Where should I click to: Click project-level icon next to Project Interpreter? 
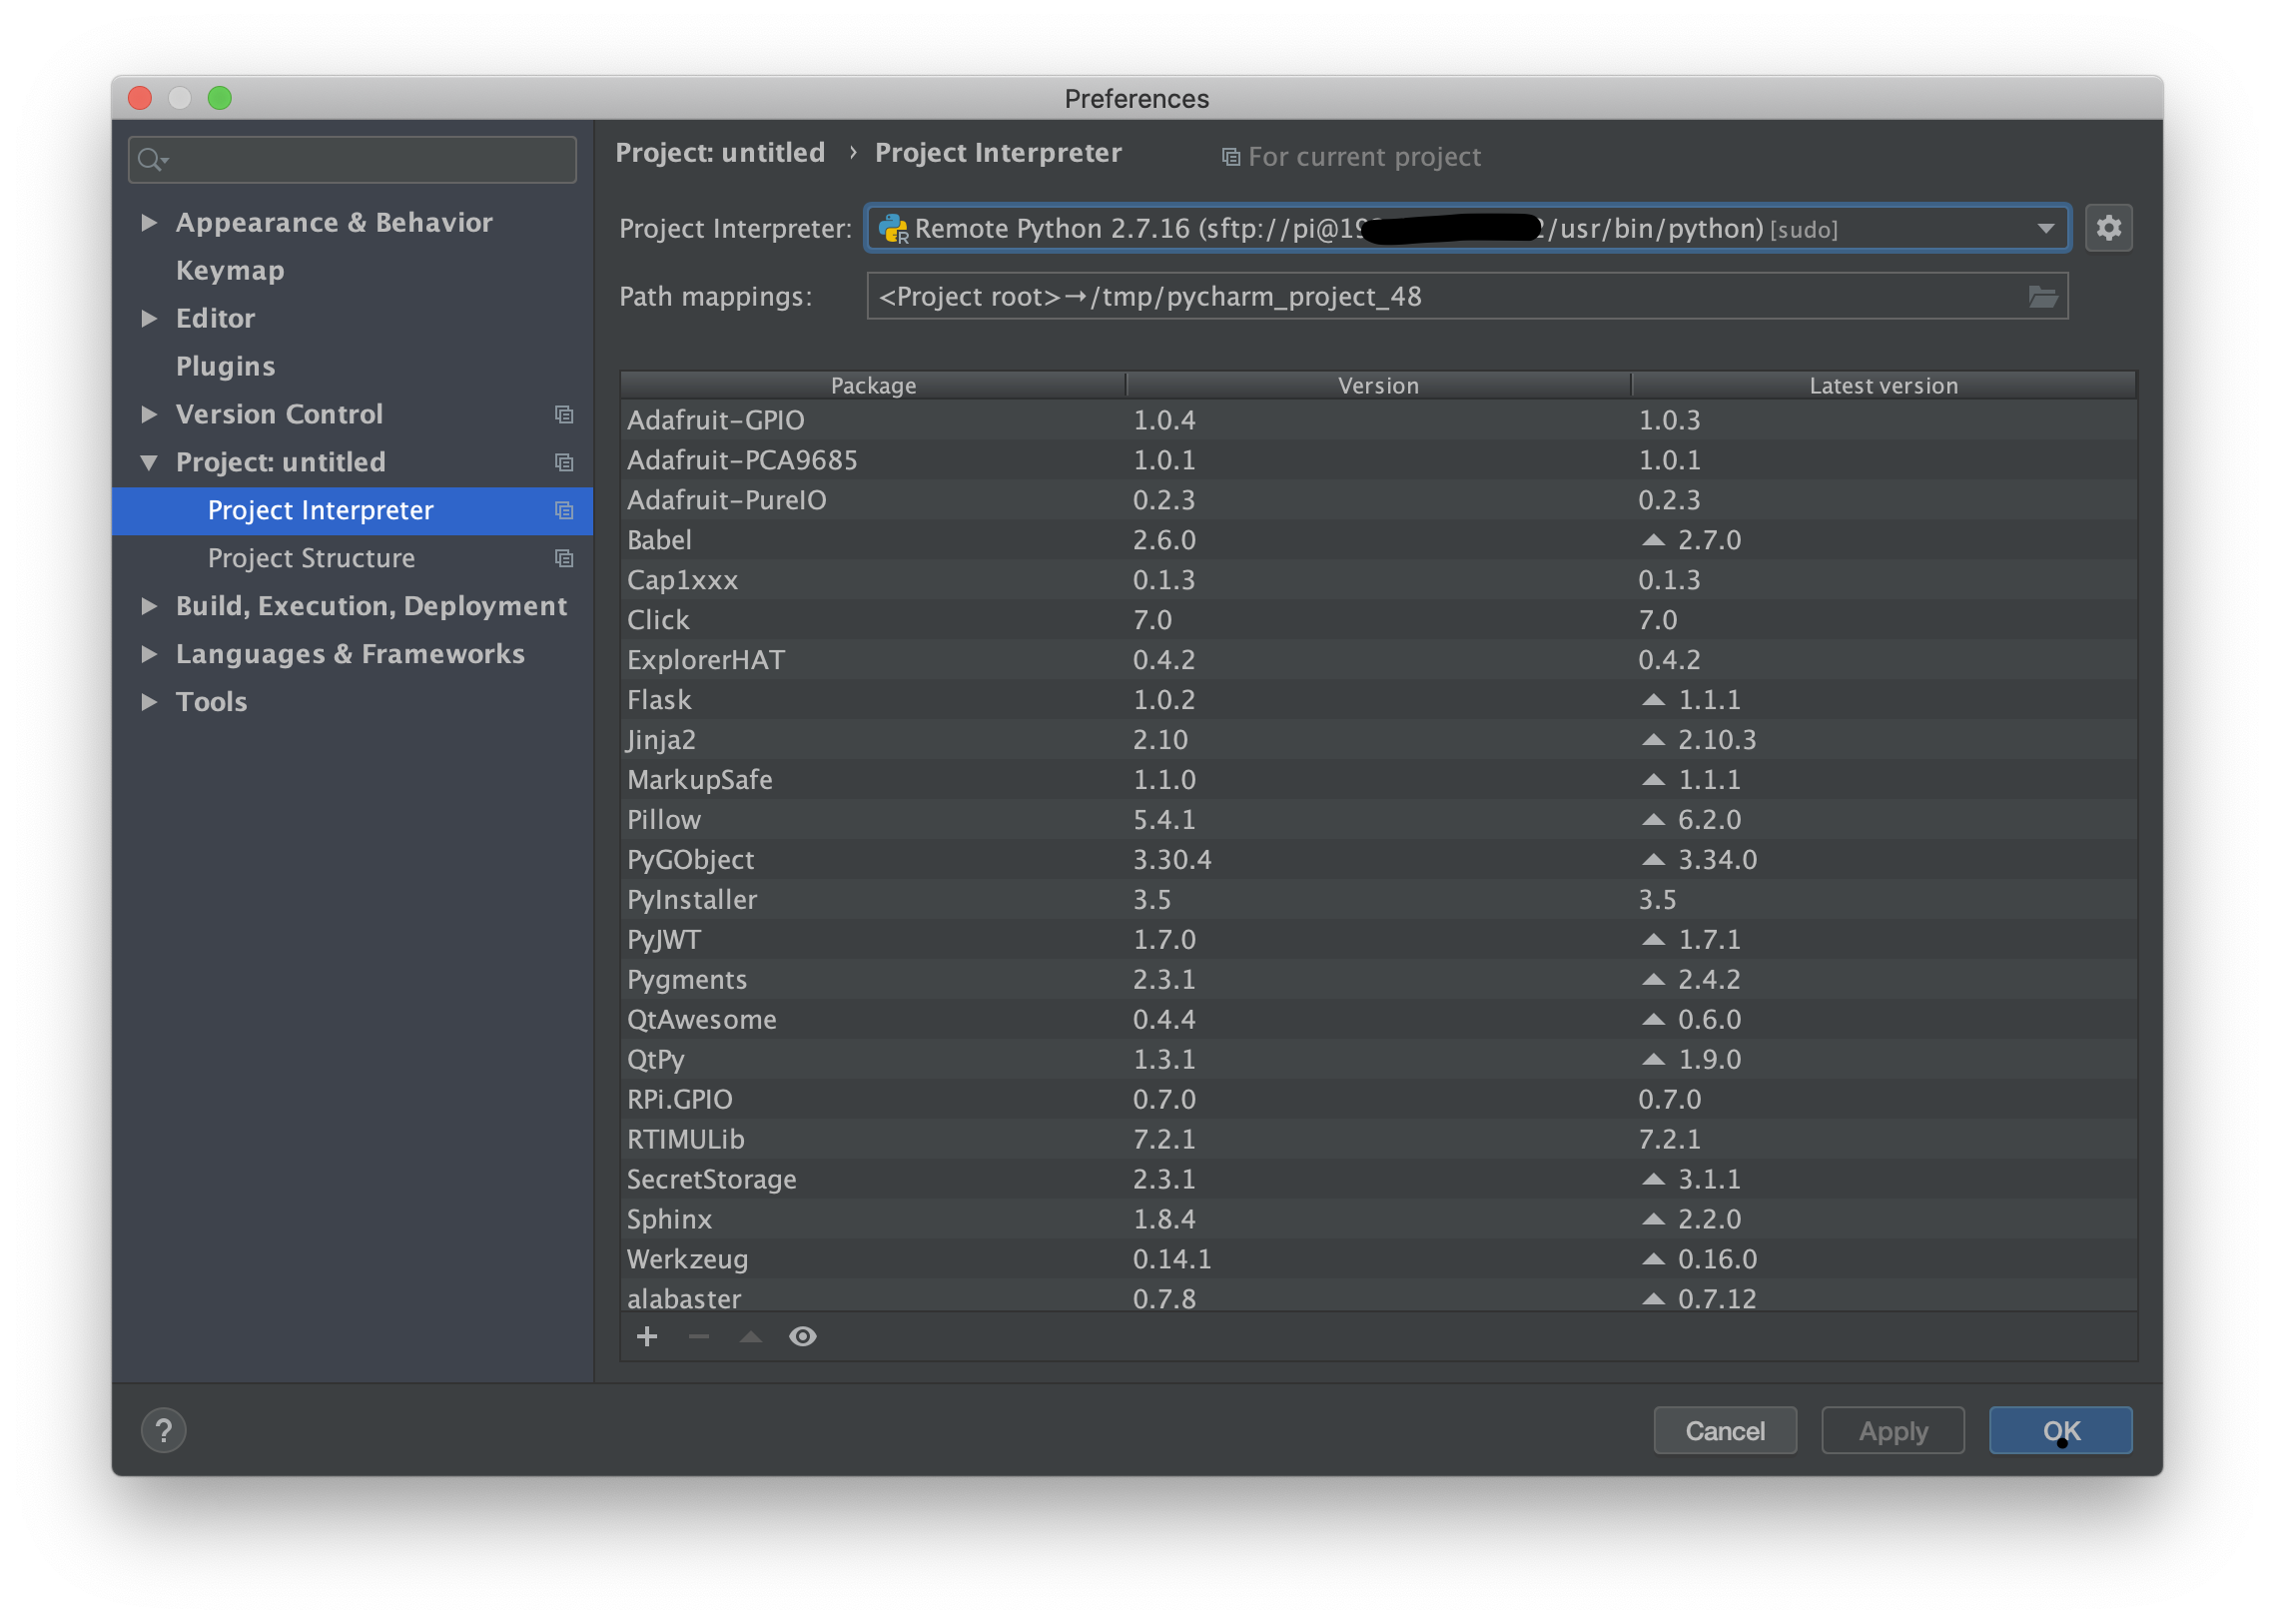click(x=564, y=510)
